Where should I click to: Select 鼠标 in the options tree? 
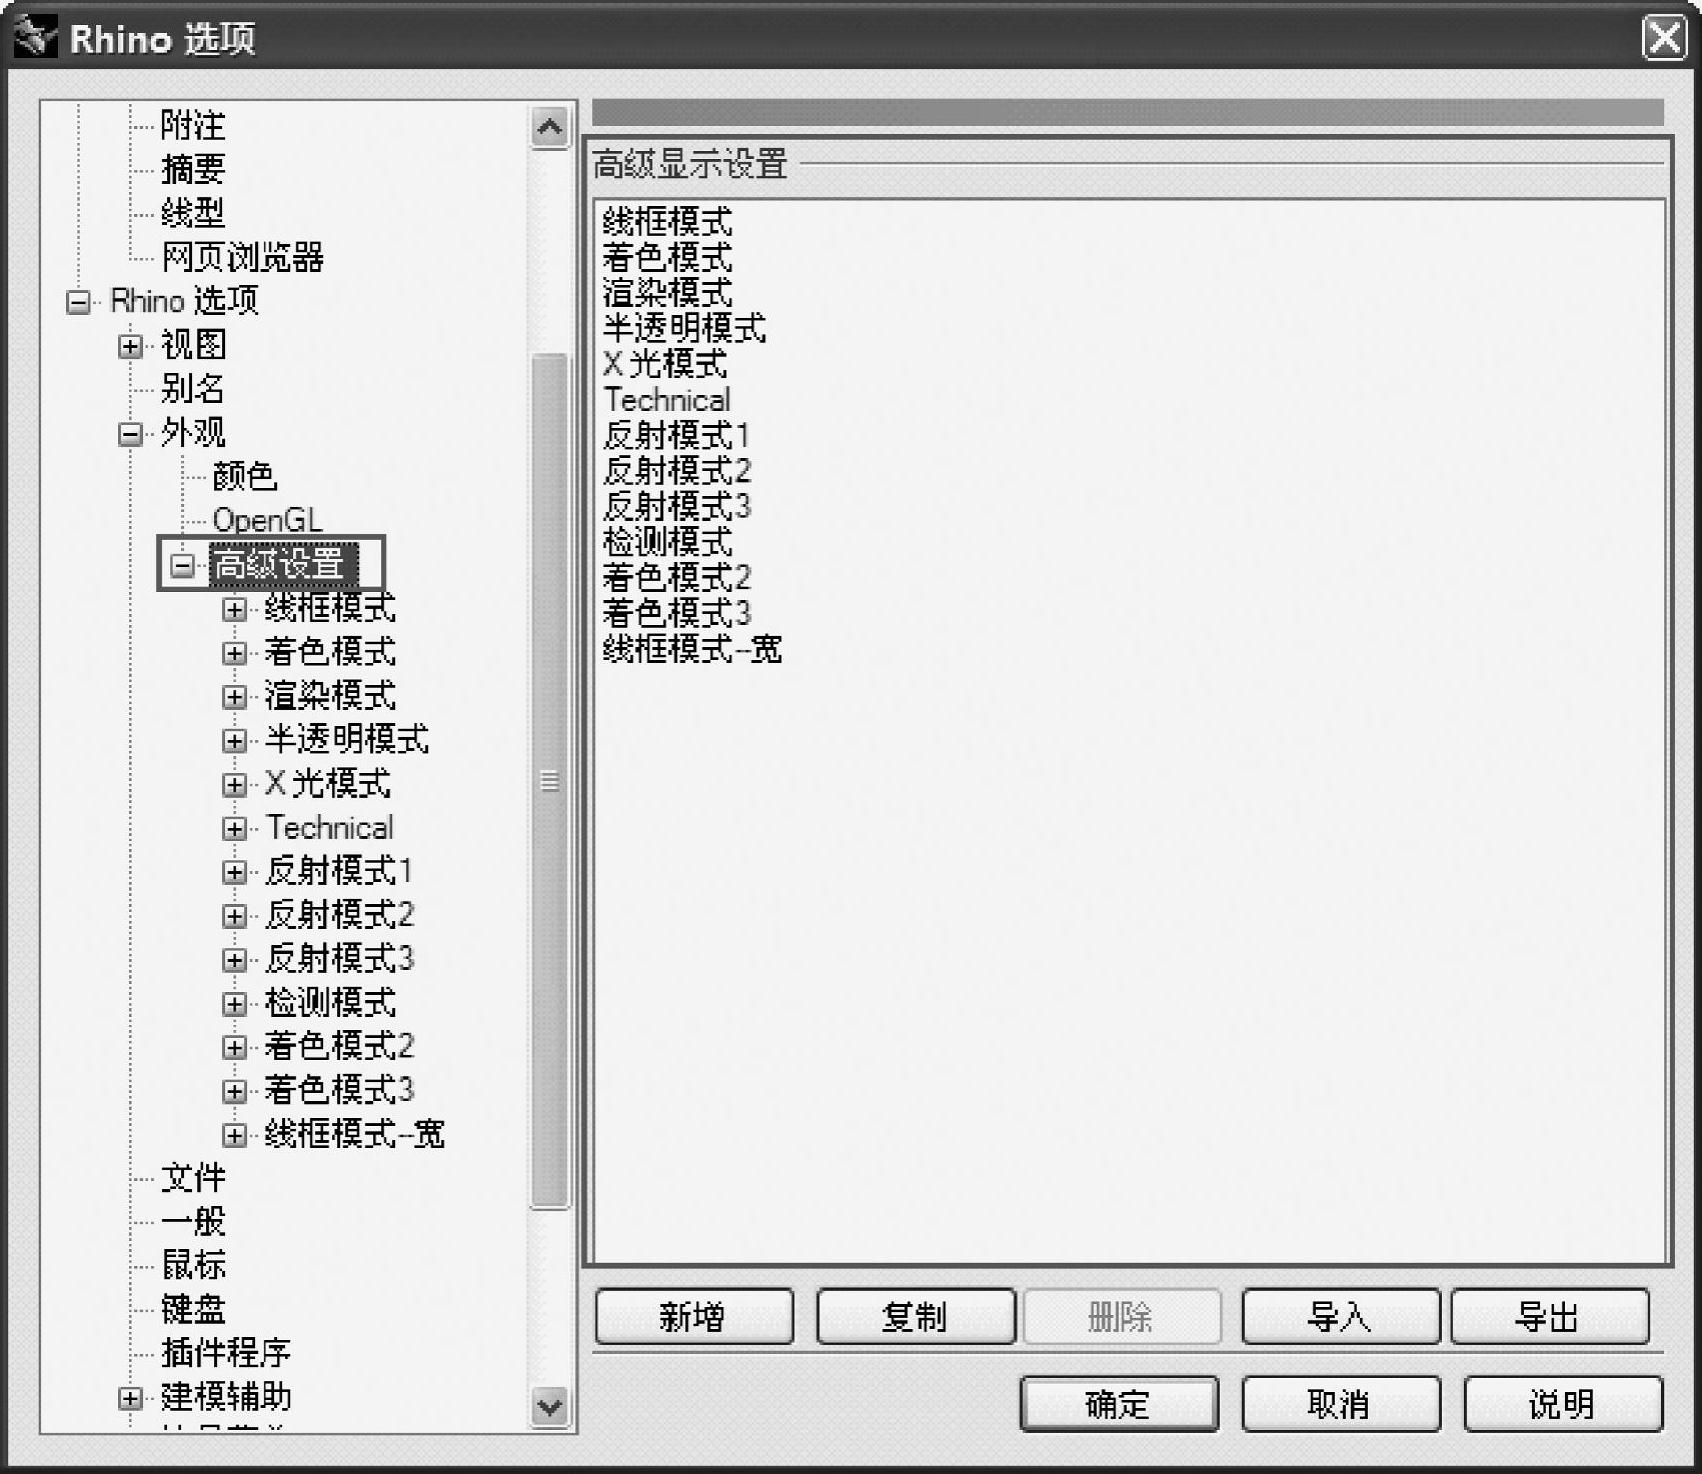tap(193, 1266)
